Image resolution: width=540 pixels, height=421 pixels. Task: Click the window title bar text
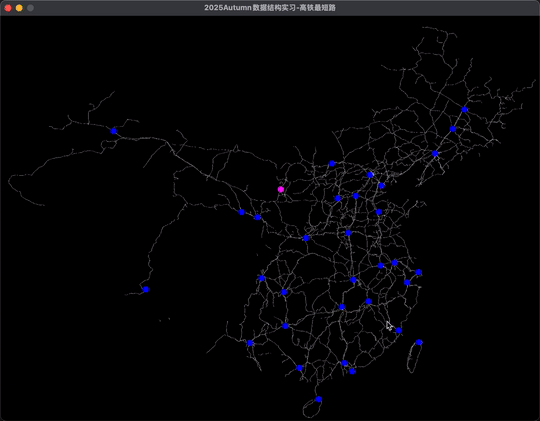click(x=270, y=8)
